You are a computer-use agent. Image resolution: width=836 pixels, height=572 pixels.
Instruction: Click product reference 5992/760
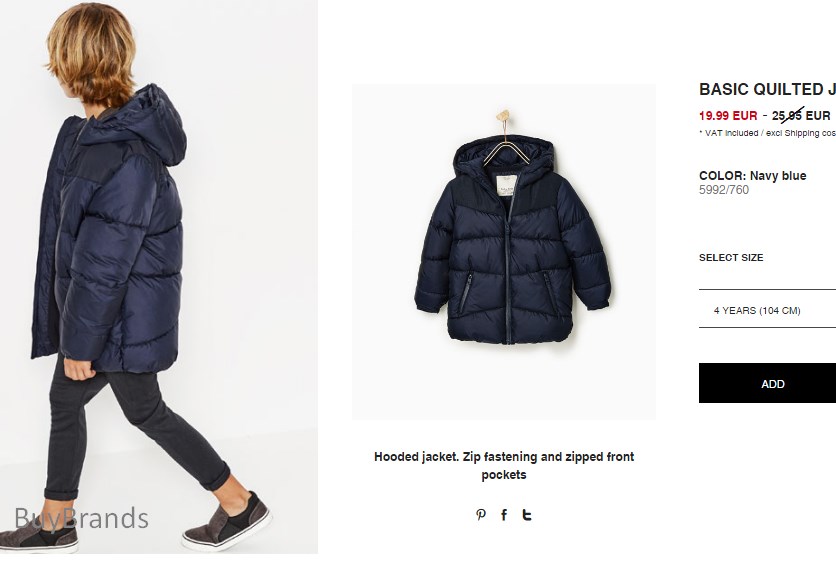pos(724,190)
